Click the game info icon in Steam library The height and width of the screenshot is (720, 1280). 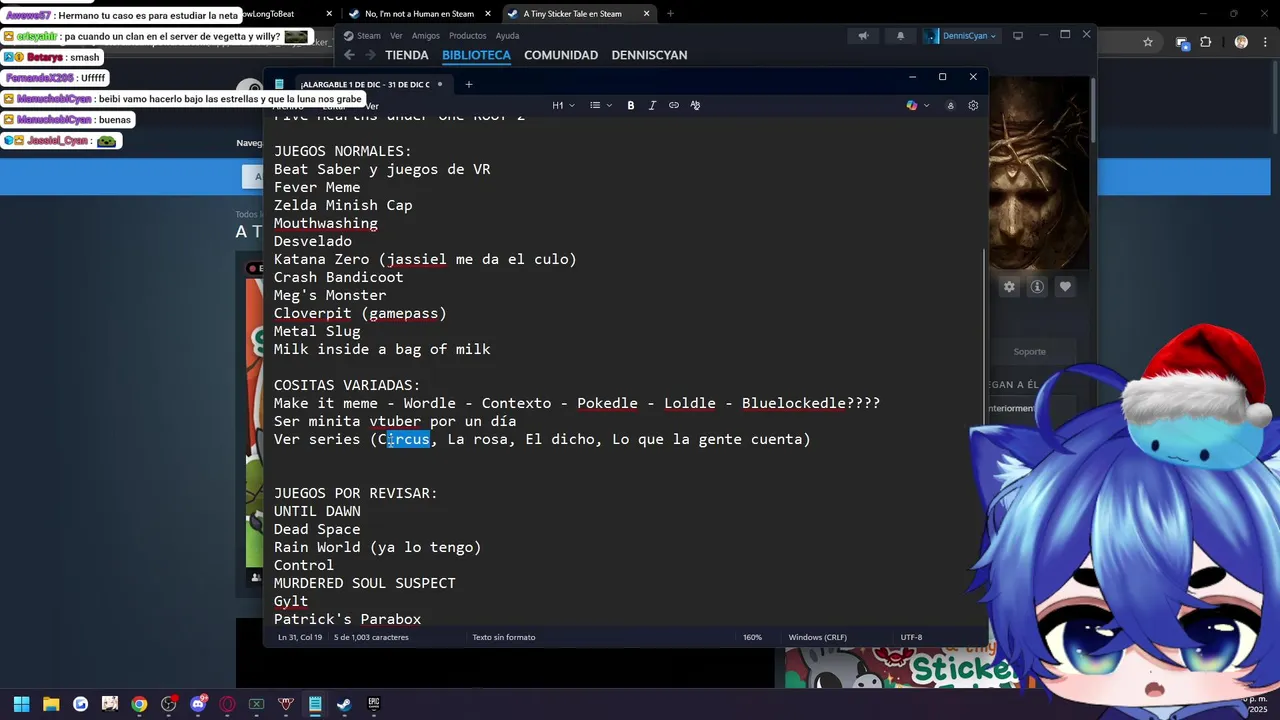pos(1037,287)
